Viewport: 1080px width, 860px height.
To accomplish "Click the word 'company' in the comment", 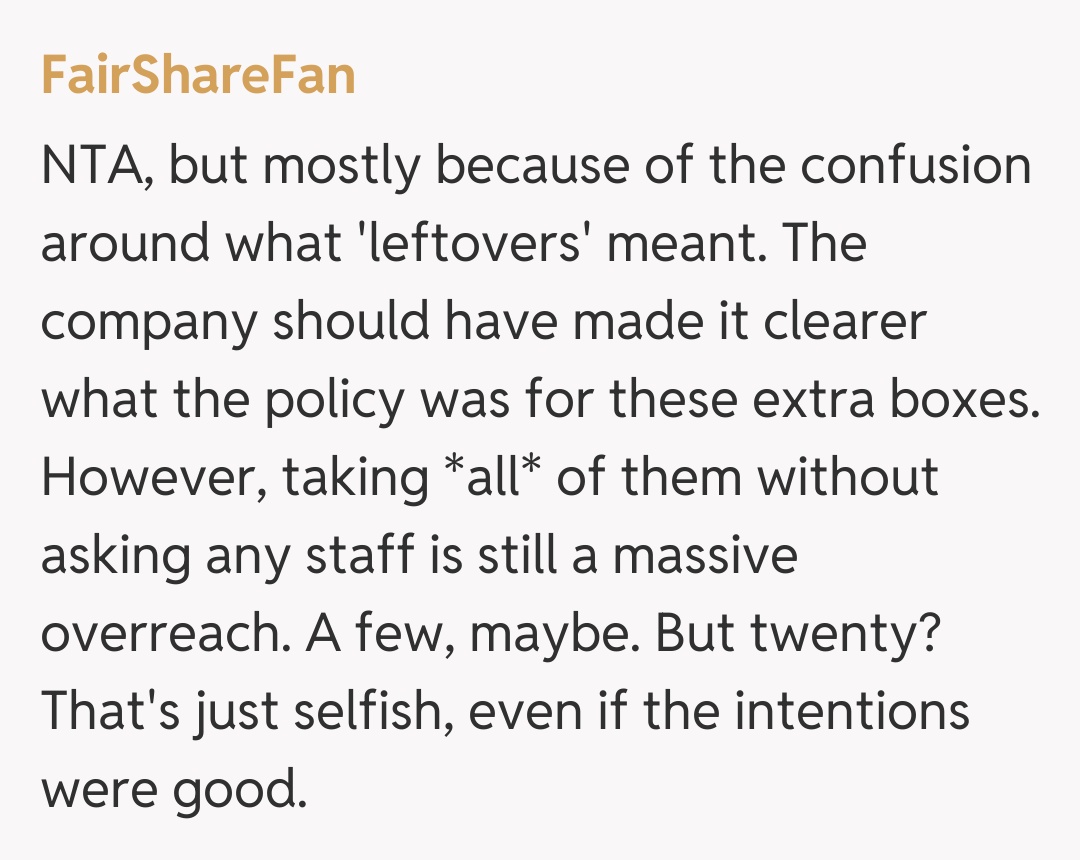I will click(148, 323).
